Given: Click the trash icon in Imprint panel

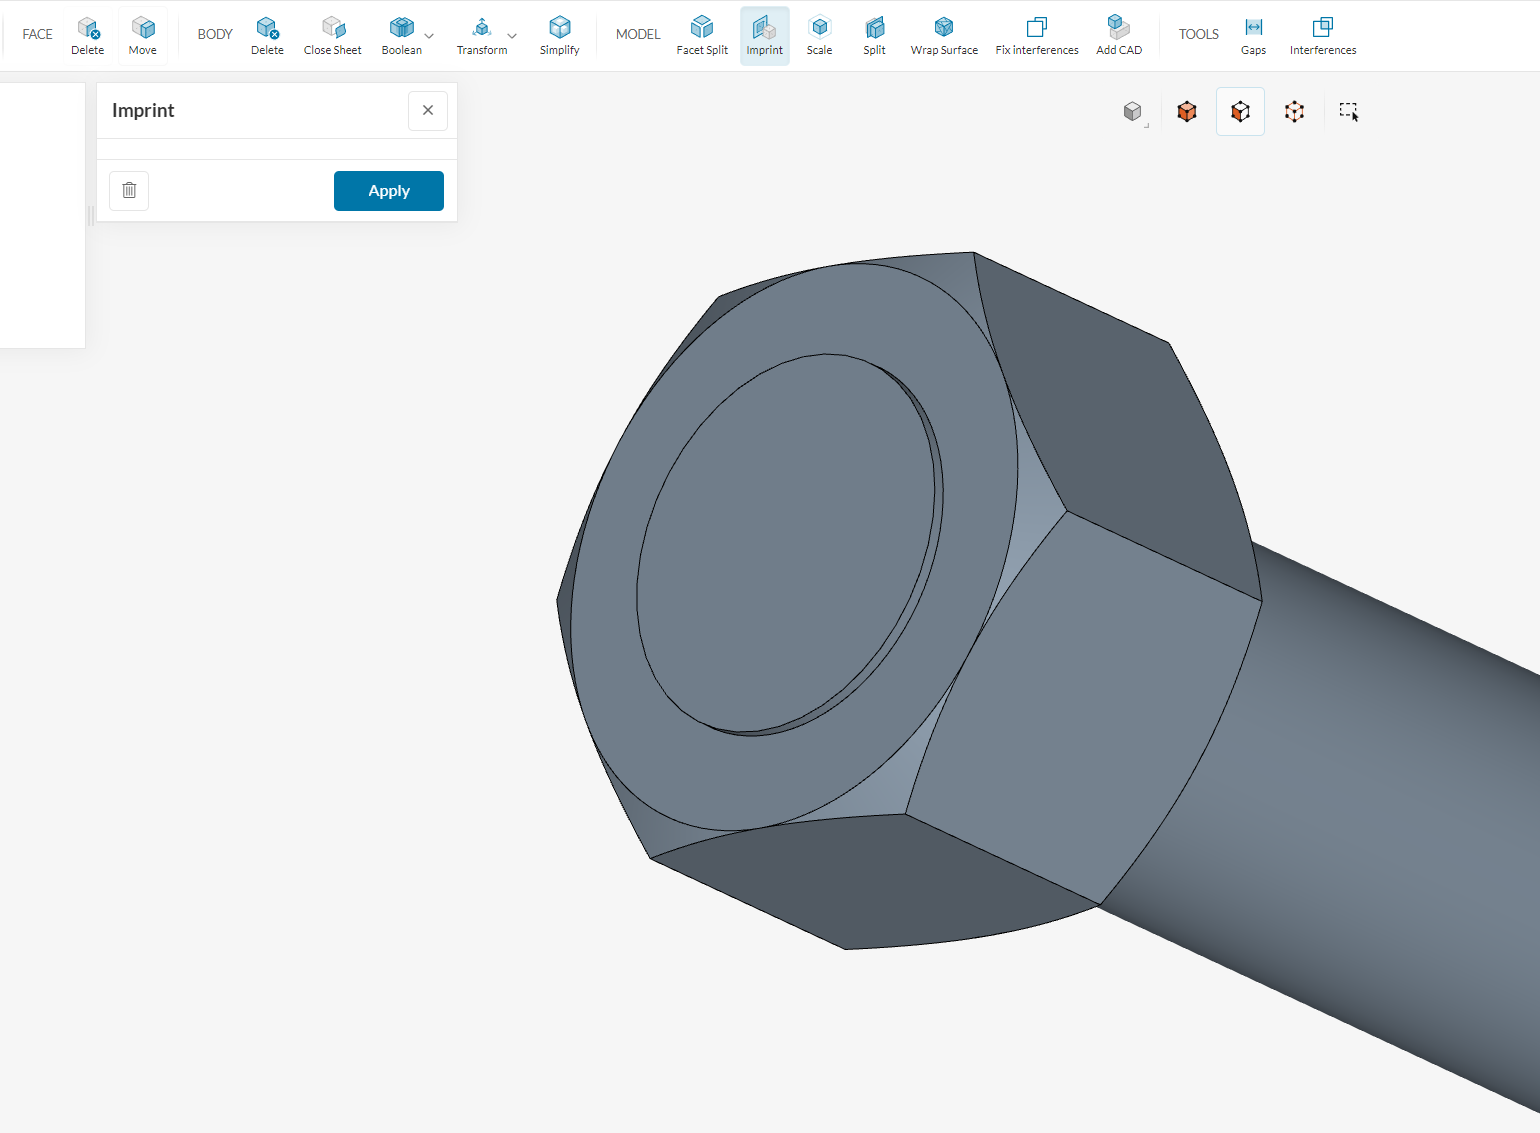Looking at the screenshot, I should click(x=129, y=191).
